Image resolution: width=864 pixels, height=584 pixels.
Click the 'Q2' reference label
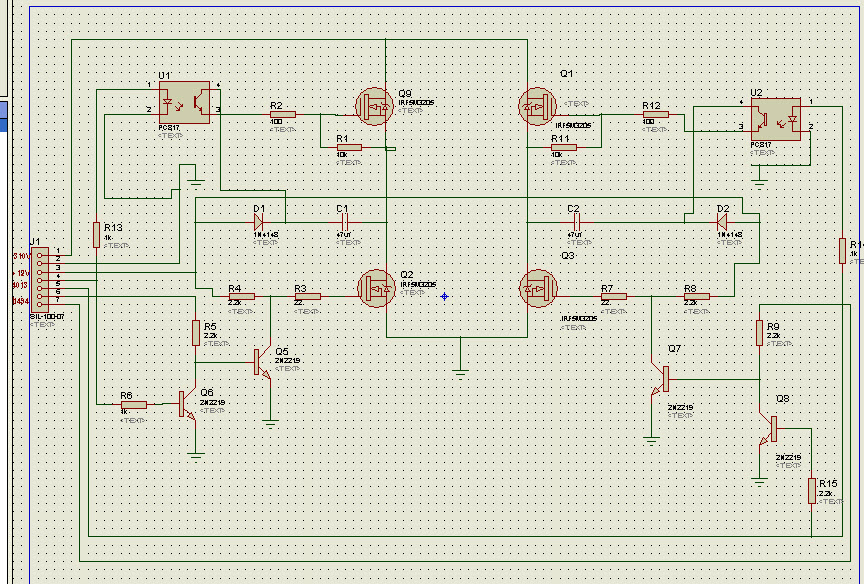click(x=407, y=275)
